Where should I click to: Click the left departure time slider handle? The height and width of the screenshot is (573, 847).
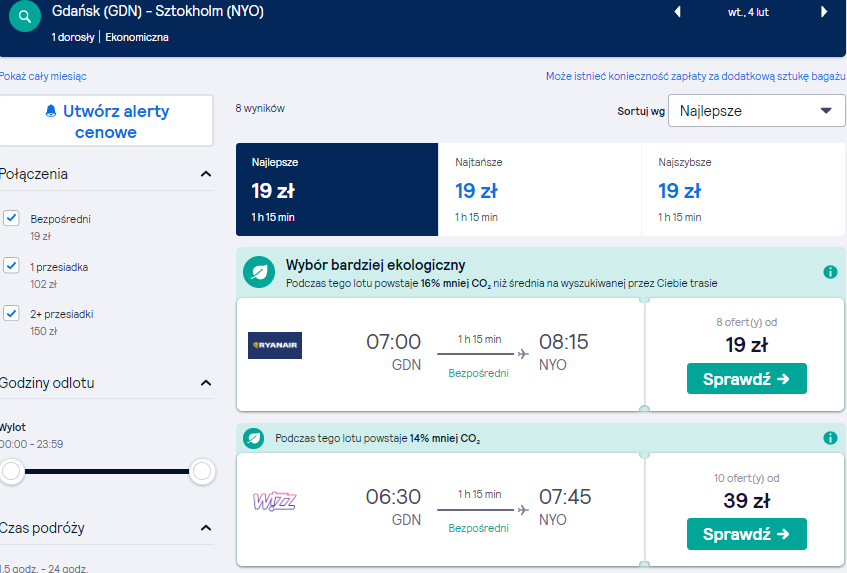11,471
